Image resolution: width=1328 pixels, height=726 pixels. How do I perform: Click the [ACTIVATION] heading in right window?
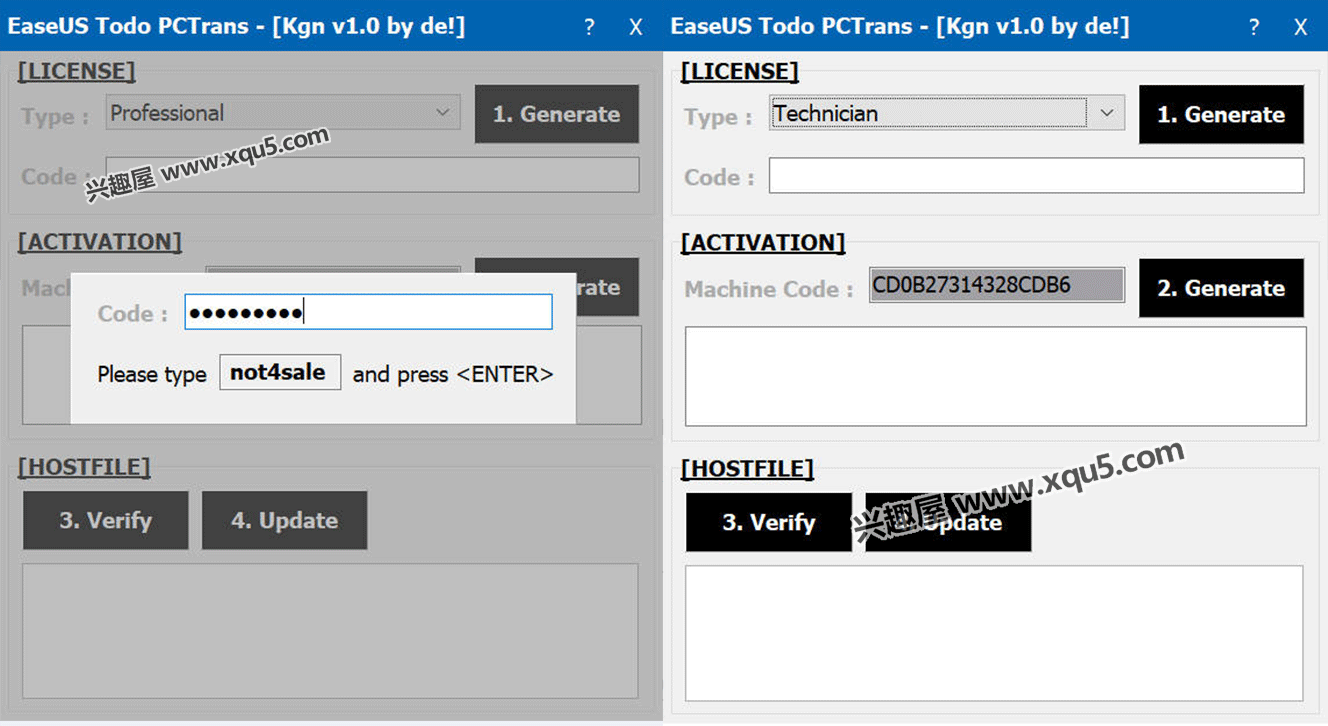(x=763, y=243)
